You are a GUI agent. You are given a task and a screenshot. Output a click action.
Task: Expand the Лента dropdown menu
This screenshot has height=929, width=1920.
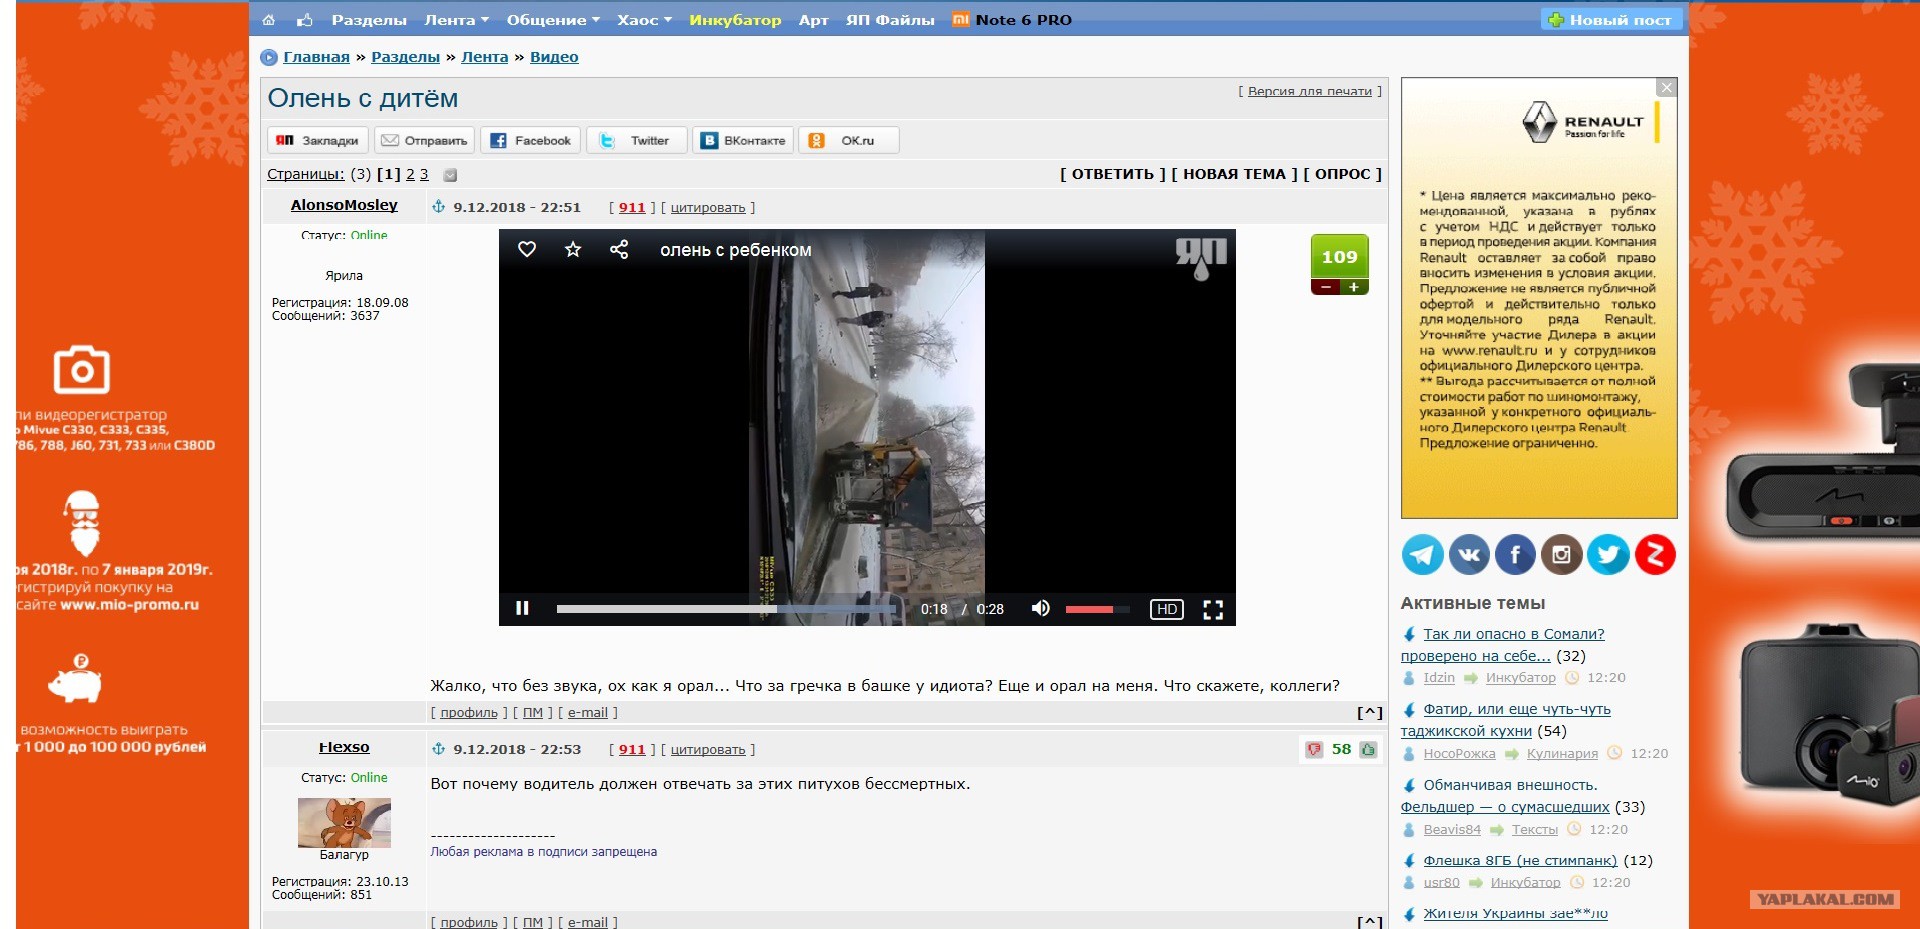coord(457,20)
